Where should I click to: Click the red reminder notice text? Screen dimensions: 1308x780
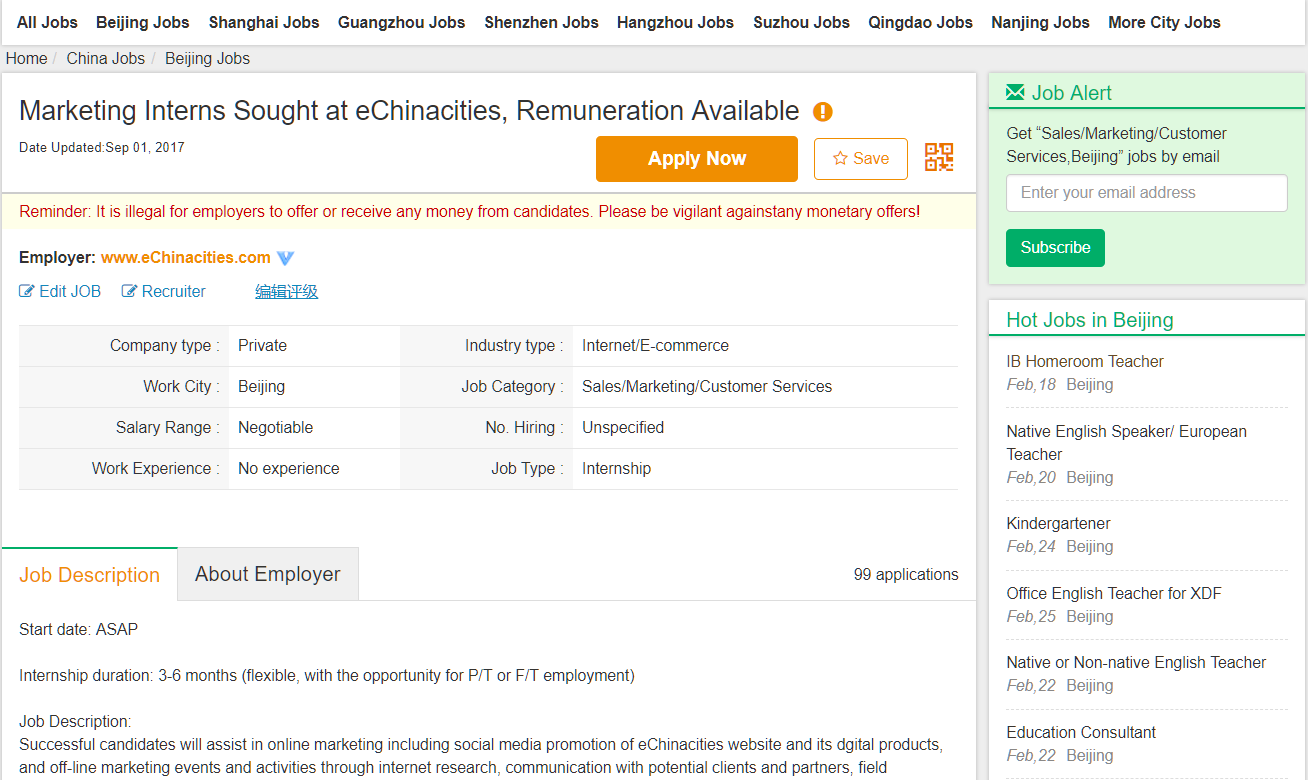[469, 212]
